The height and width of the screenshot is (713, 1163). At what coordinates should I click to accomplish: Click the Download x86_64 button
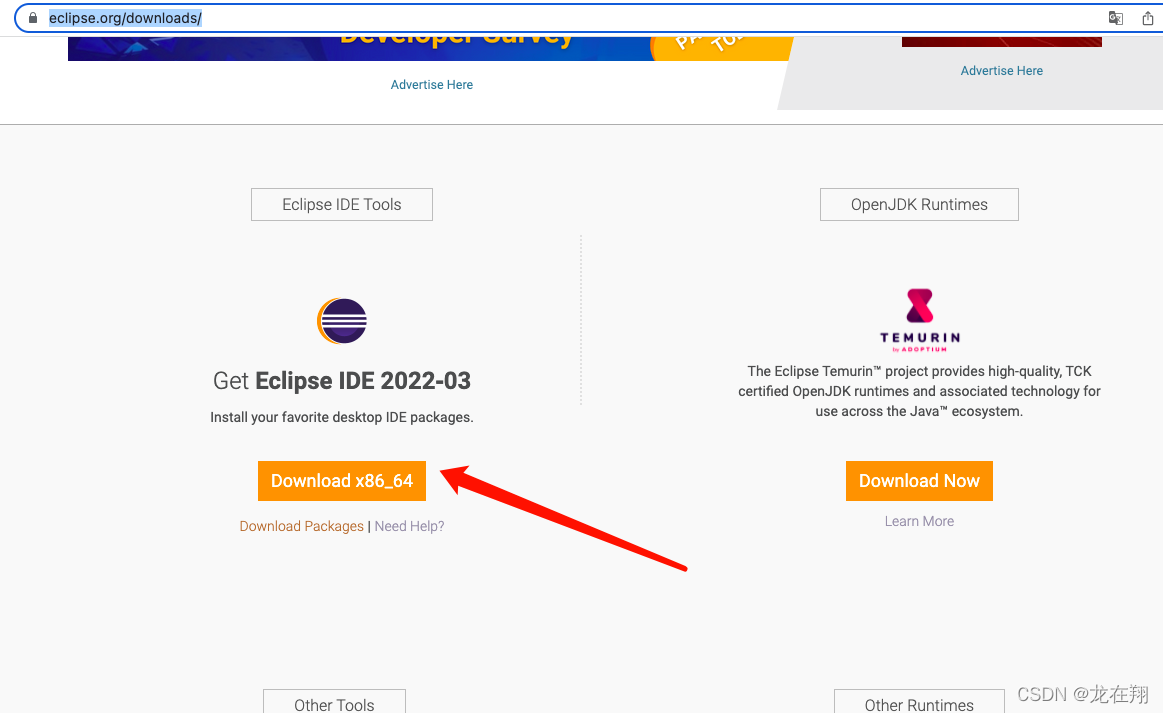point(342,481)
